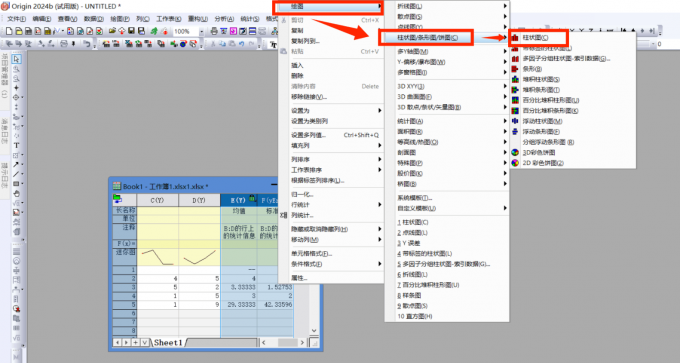Click the vertical scrollbar down arrow in Book1

[x=314, y=331]
